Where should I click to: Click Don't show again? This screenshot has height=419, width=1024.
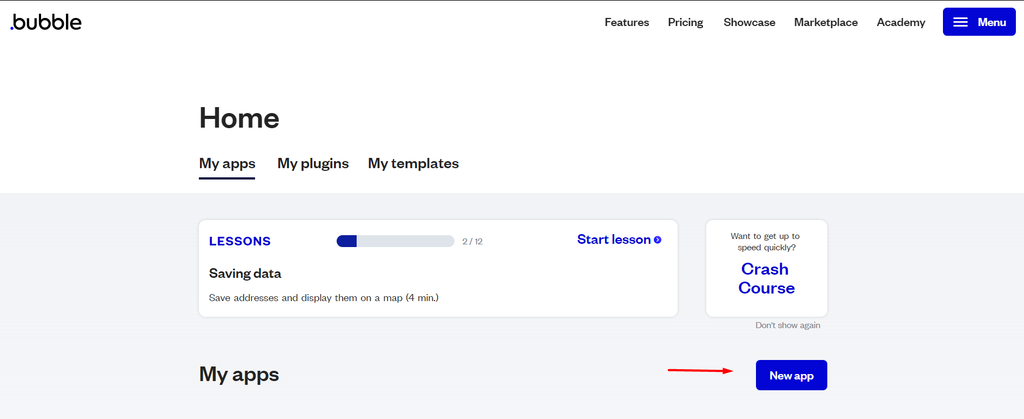(x=788, y=325)
